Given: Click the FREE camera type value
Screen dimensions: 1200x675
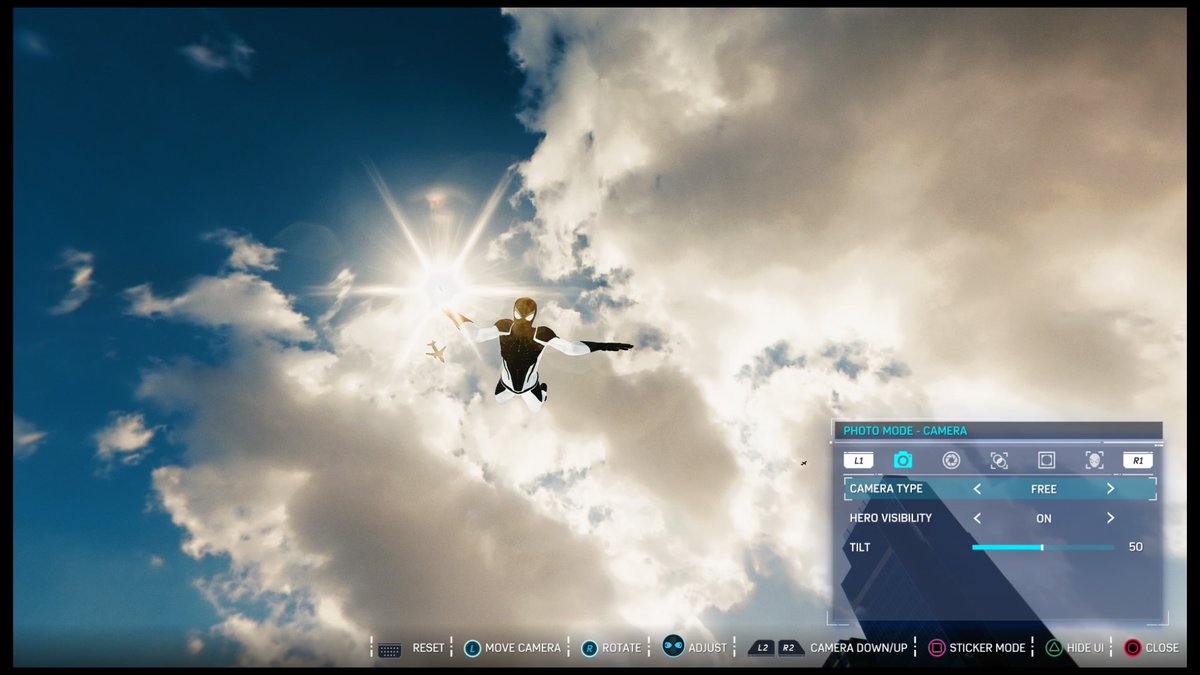Looking at the screenshot, I should (1044, 489).
